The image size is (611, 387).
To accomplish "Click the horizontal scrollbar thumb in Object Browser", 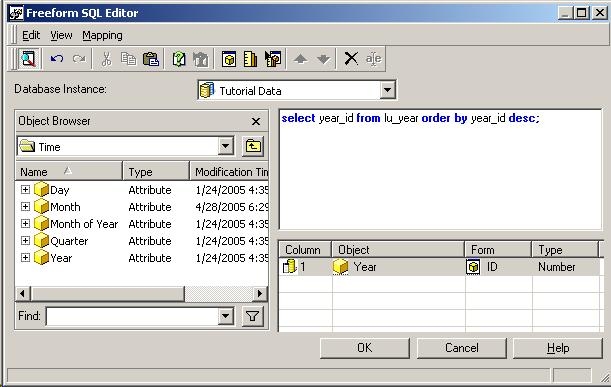I will (x=107, y=293).
